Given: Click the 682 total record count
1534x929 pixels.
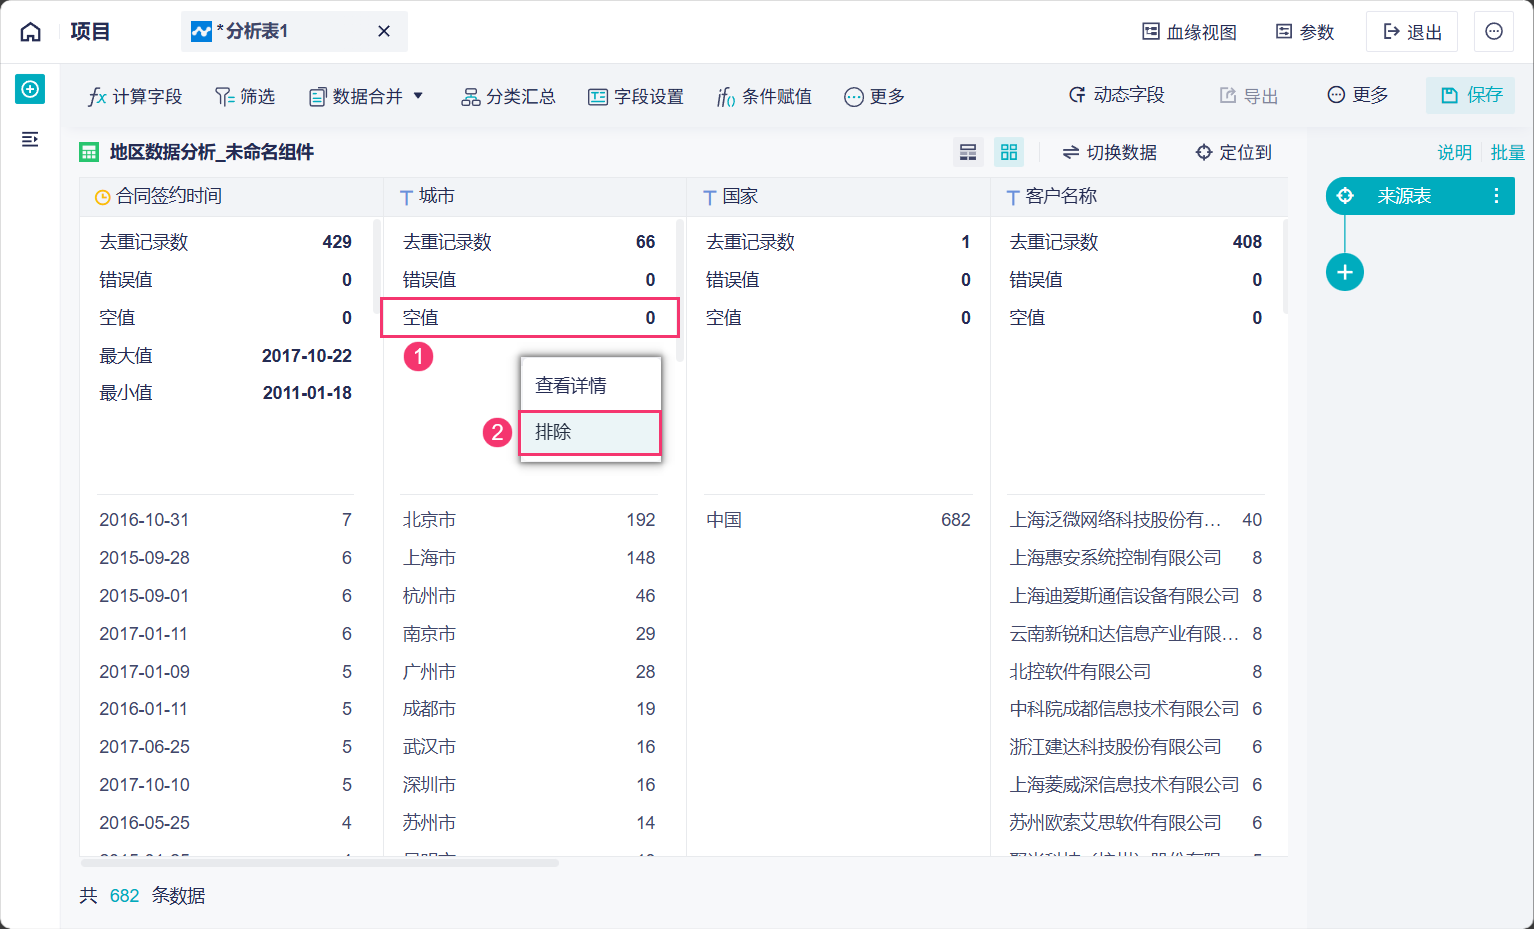Looking at the screenshot, I should point(124,896).
